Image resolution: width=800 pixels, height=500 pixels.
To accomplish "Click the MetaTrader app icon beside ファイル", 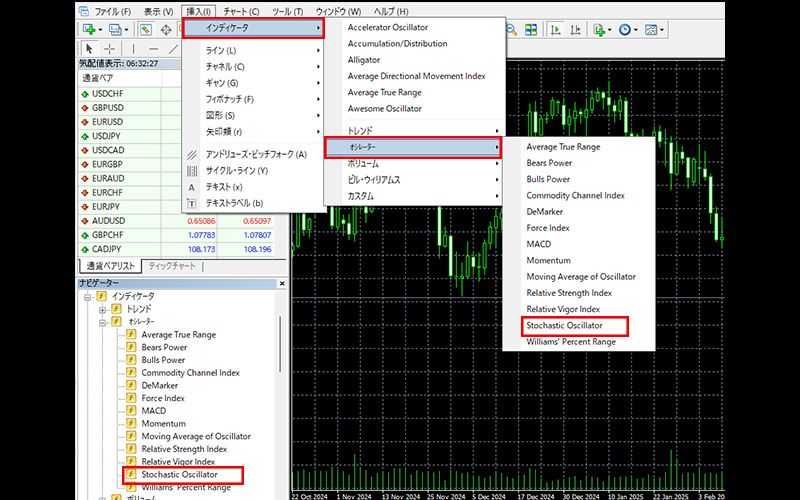I will (x=84, y=11).
